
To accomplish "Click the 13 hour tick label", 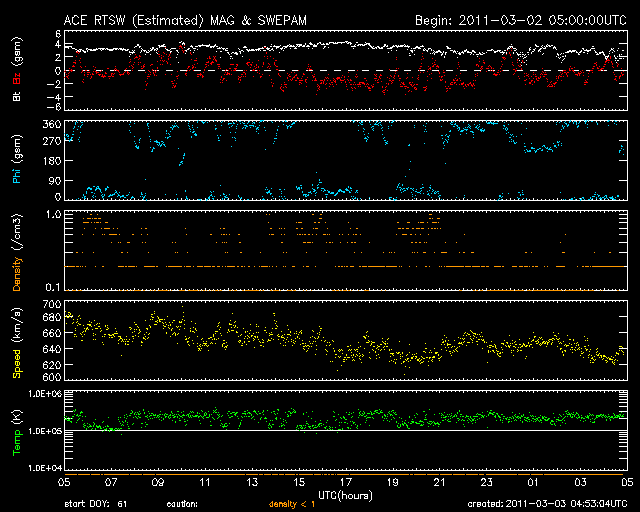I will 252,482.
